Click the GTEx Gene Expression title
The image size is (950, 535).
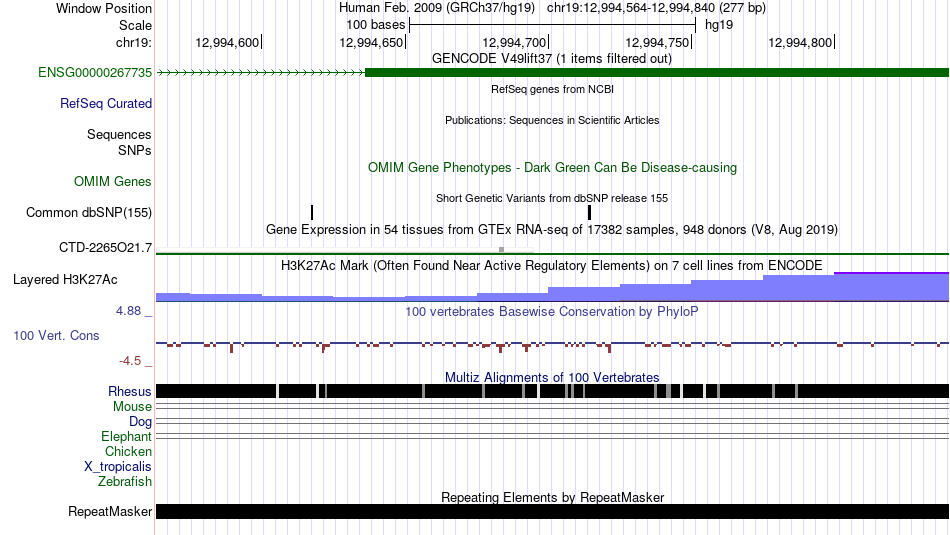click(552, 230)
